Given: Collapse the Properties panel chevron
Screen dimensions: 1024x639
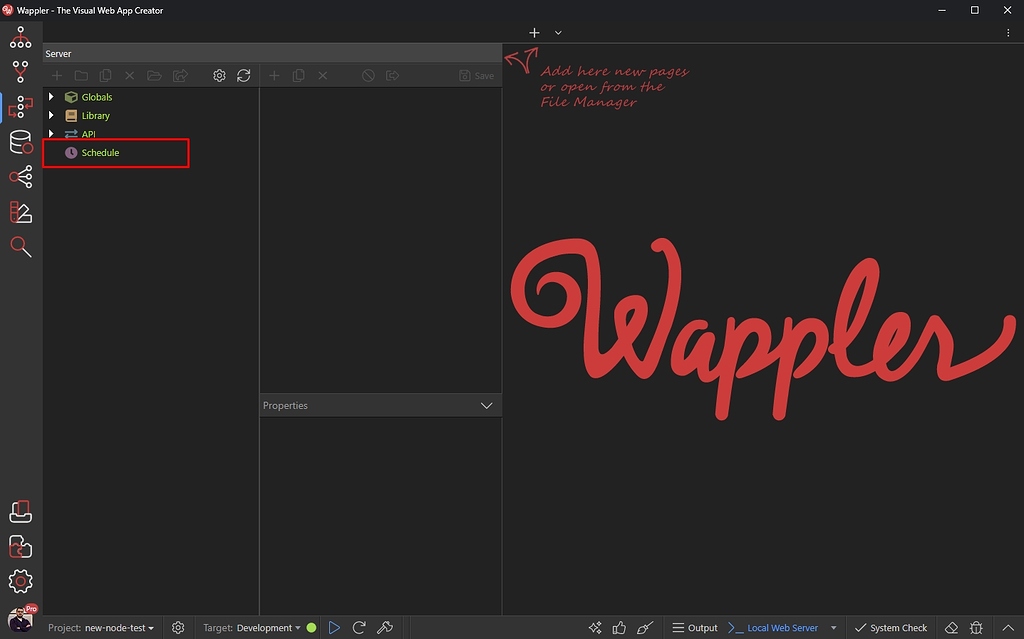Looking at the screenshot, I should click(487, 406).
